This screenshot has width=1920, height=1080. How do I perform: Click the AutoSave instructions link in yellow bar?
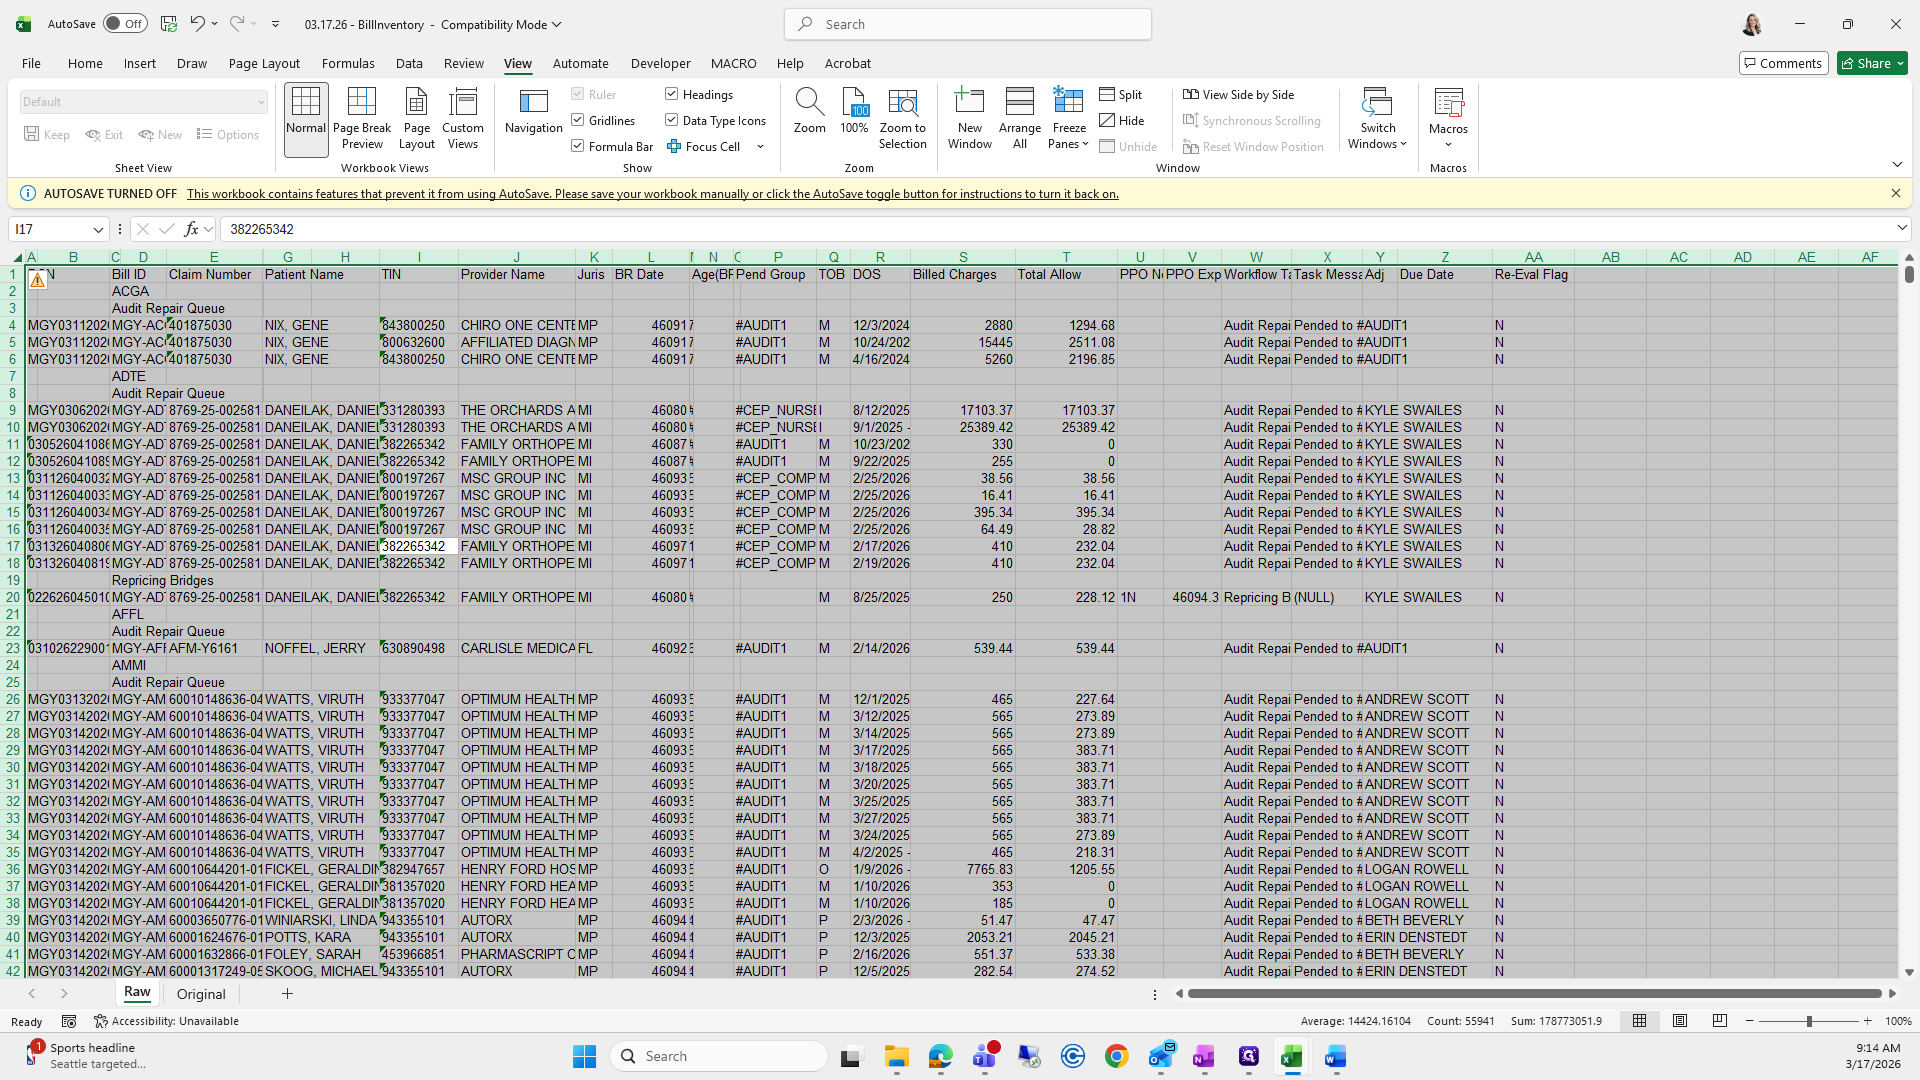pyautogui.click(x=652, y=194)
